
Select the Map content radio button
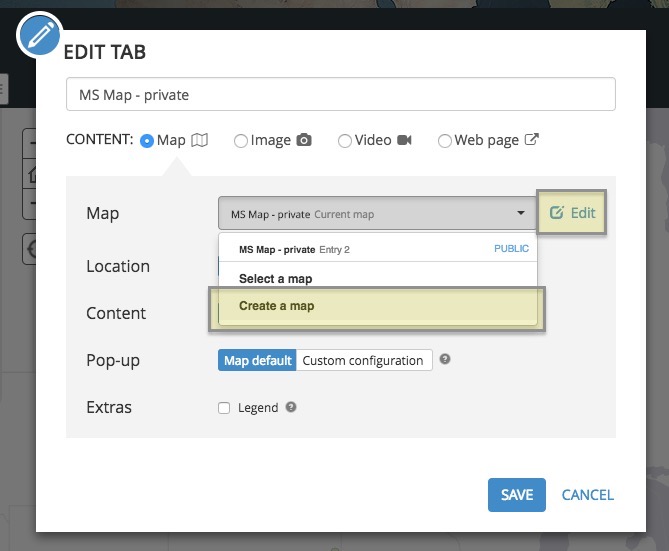pos(147,141)
